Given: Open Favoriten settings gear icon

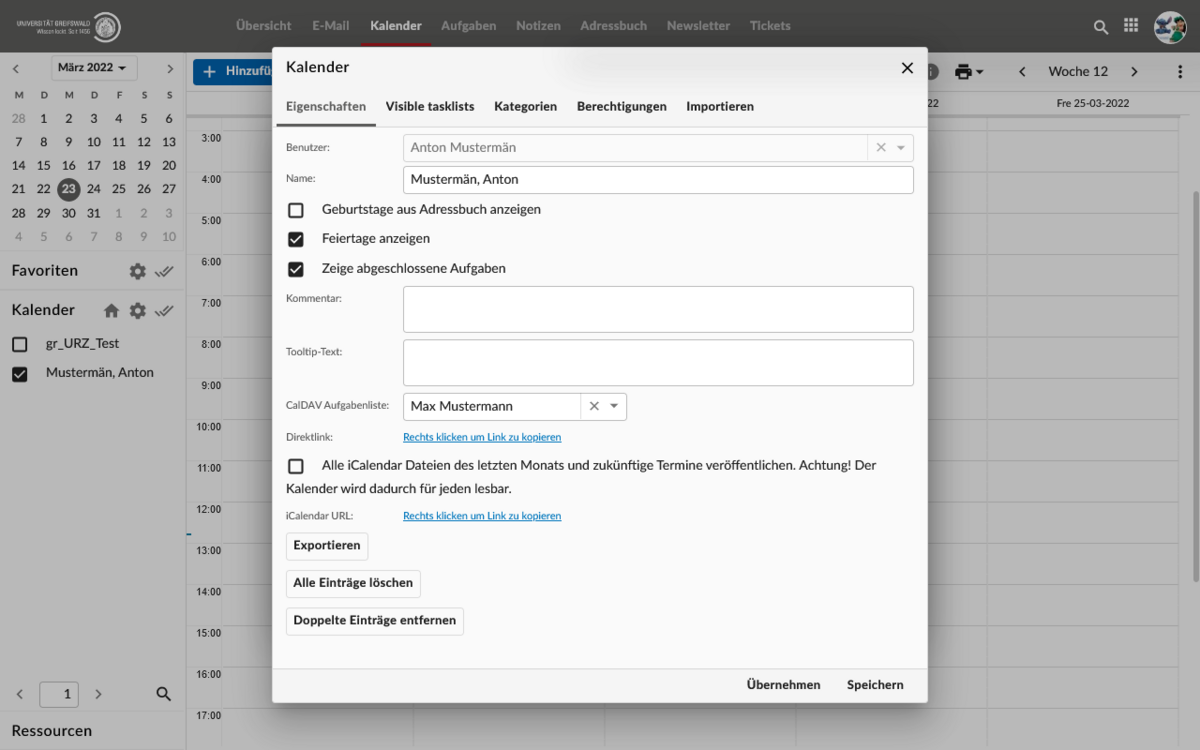Looking at the screenshot, I should click(x=138, y=271).
